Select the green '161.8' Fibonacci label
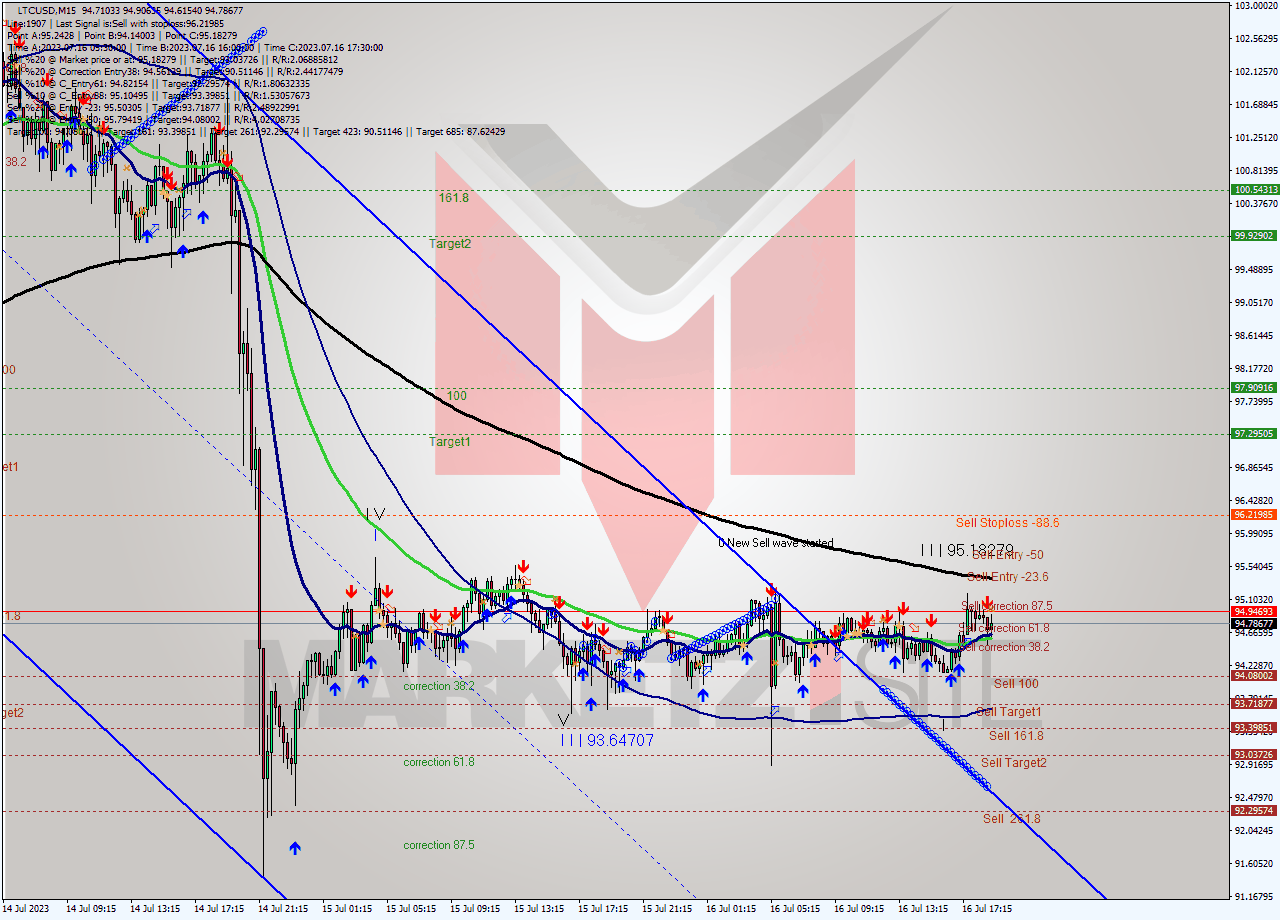The width and height of the screenshot is (1280, 920). click(453, 198)
